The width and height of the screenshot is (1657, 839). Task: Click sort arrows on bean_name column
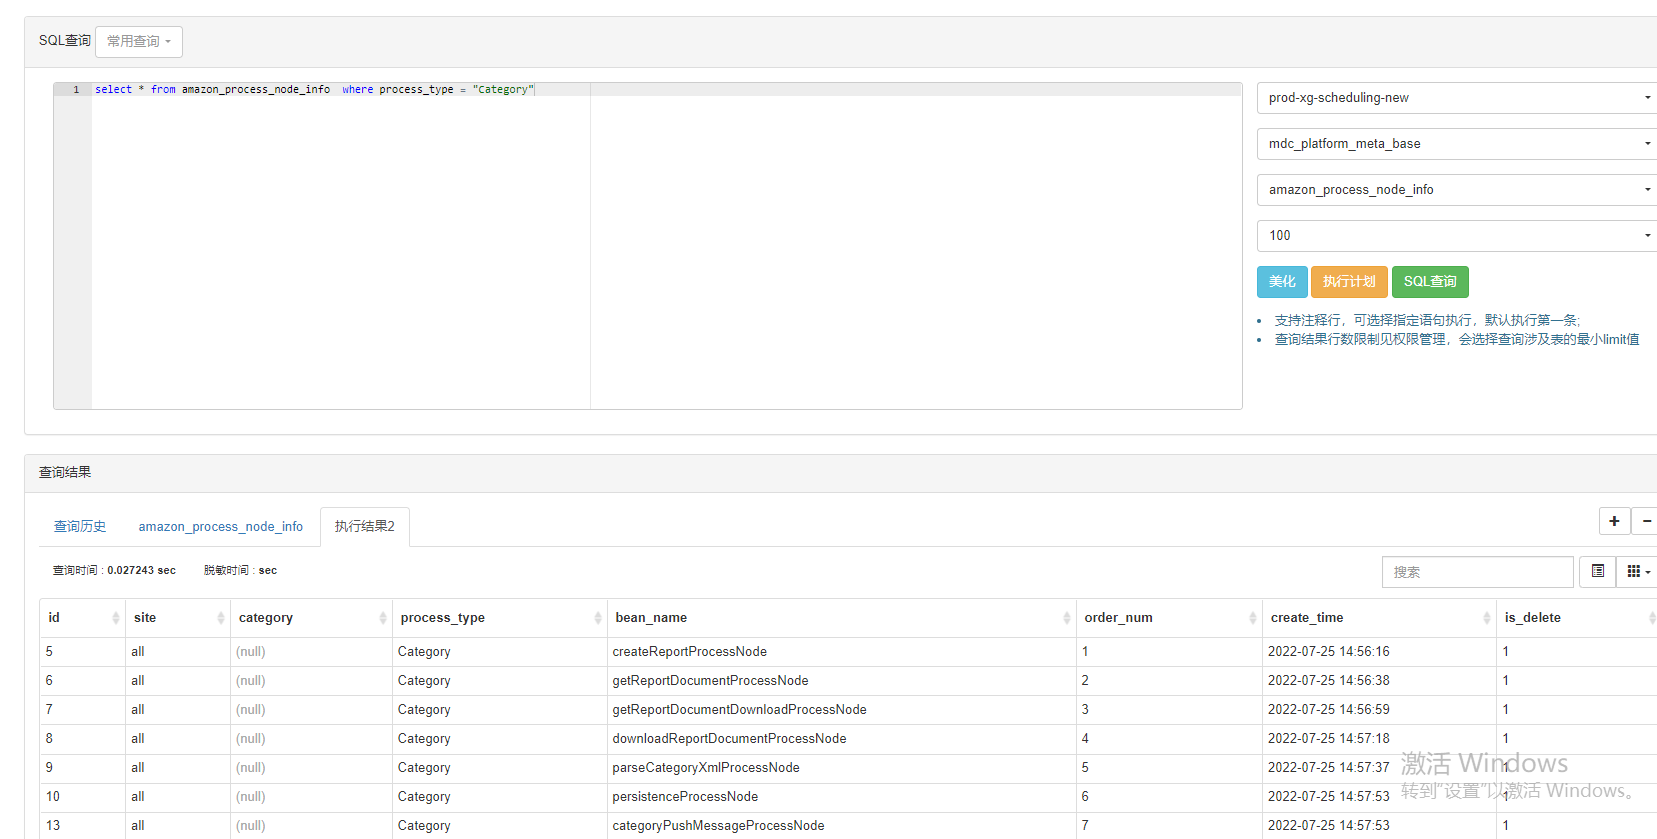(1066, 618)
